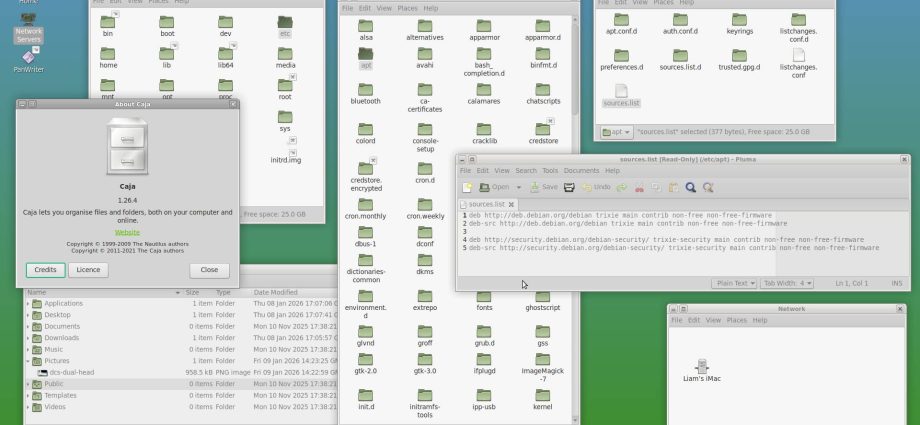
Task: Select the trusted.gpg.d folder
Action: pos(739,59)
